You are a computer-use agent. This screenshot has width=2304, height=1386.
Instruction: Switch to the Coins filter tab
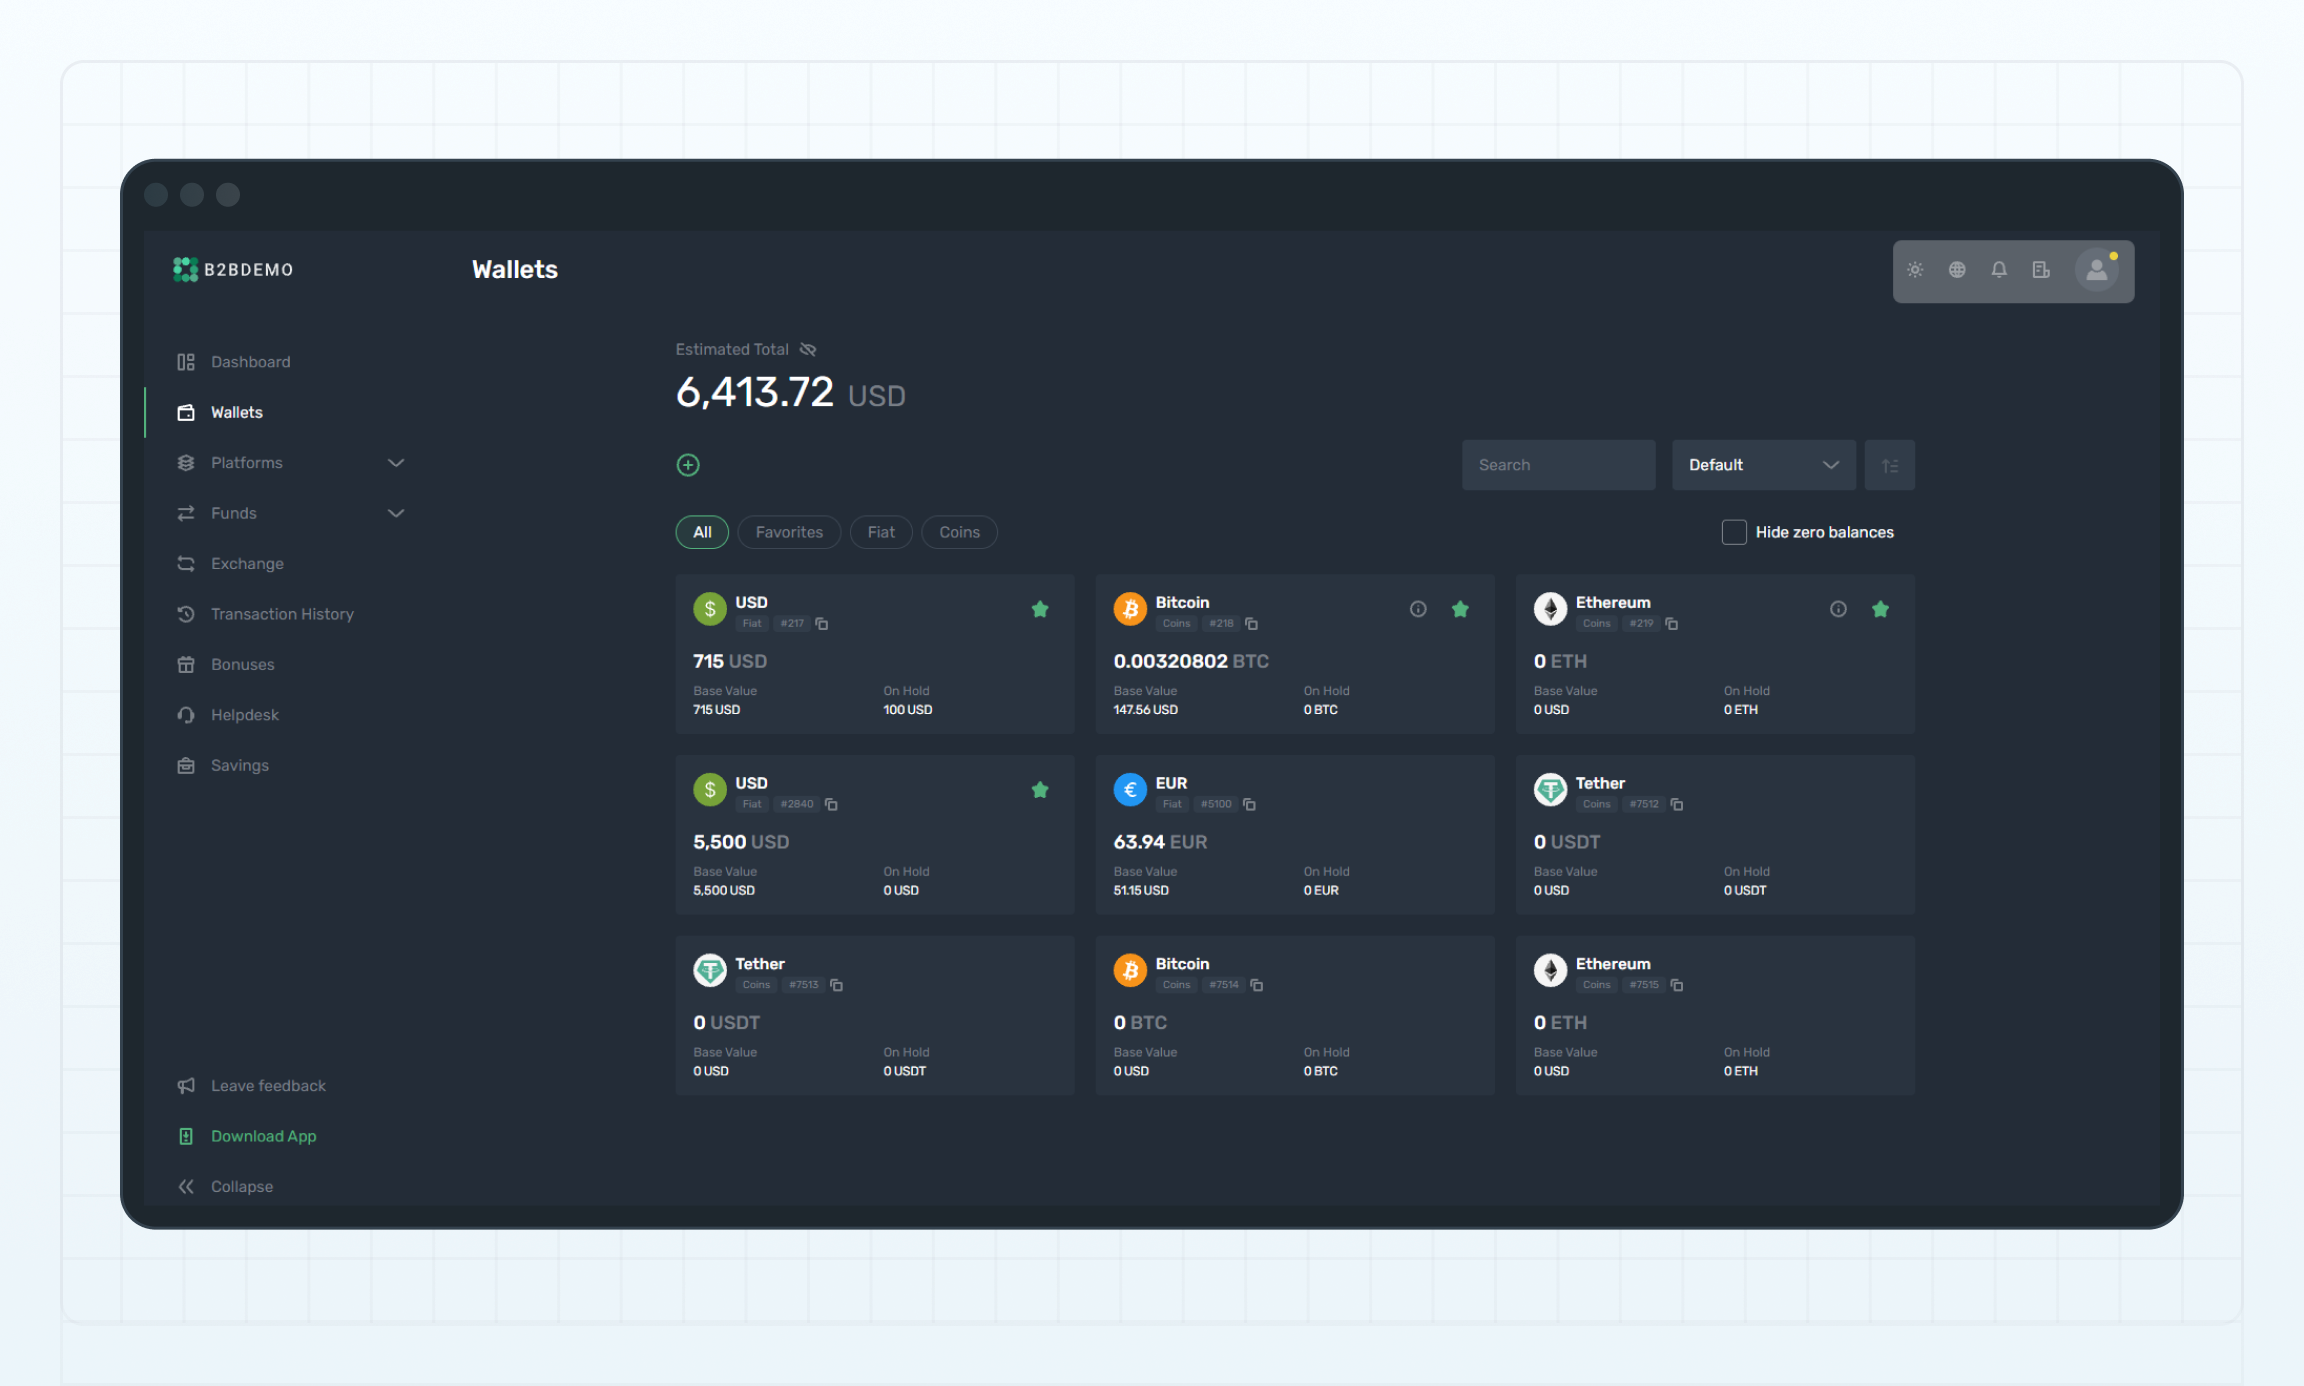pos(959,532)
